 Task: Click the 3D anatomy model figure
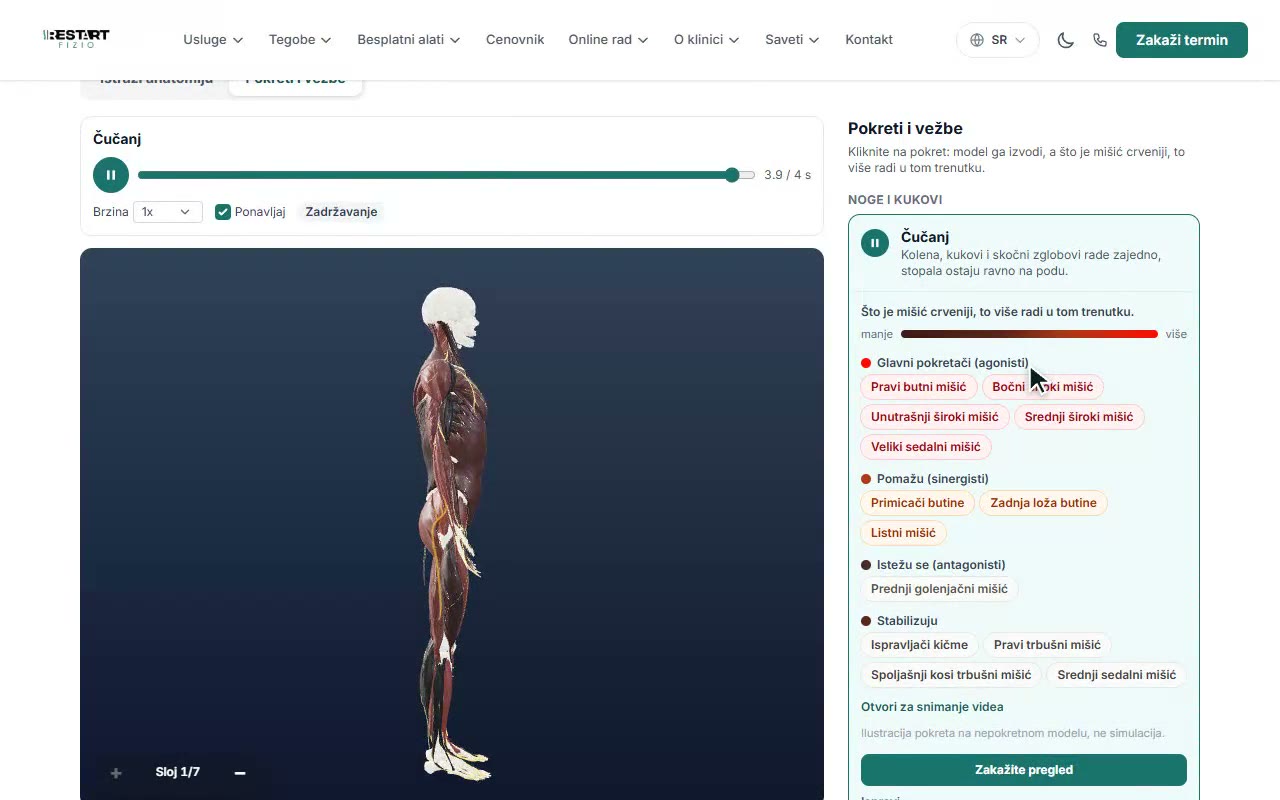453,532
